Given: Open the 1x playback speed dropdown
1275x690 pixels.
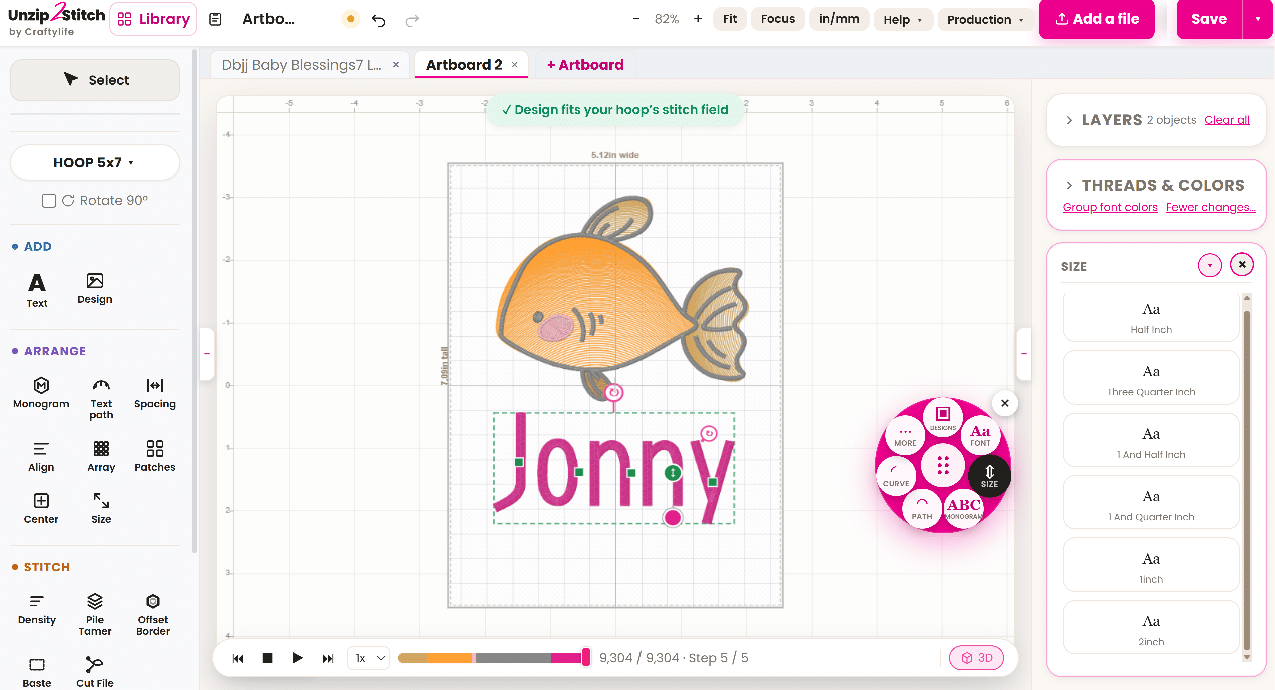Looking at the screenshot, I should (x=367, y=658).
